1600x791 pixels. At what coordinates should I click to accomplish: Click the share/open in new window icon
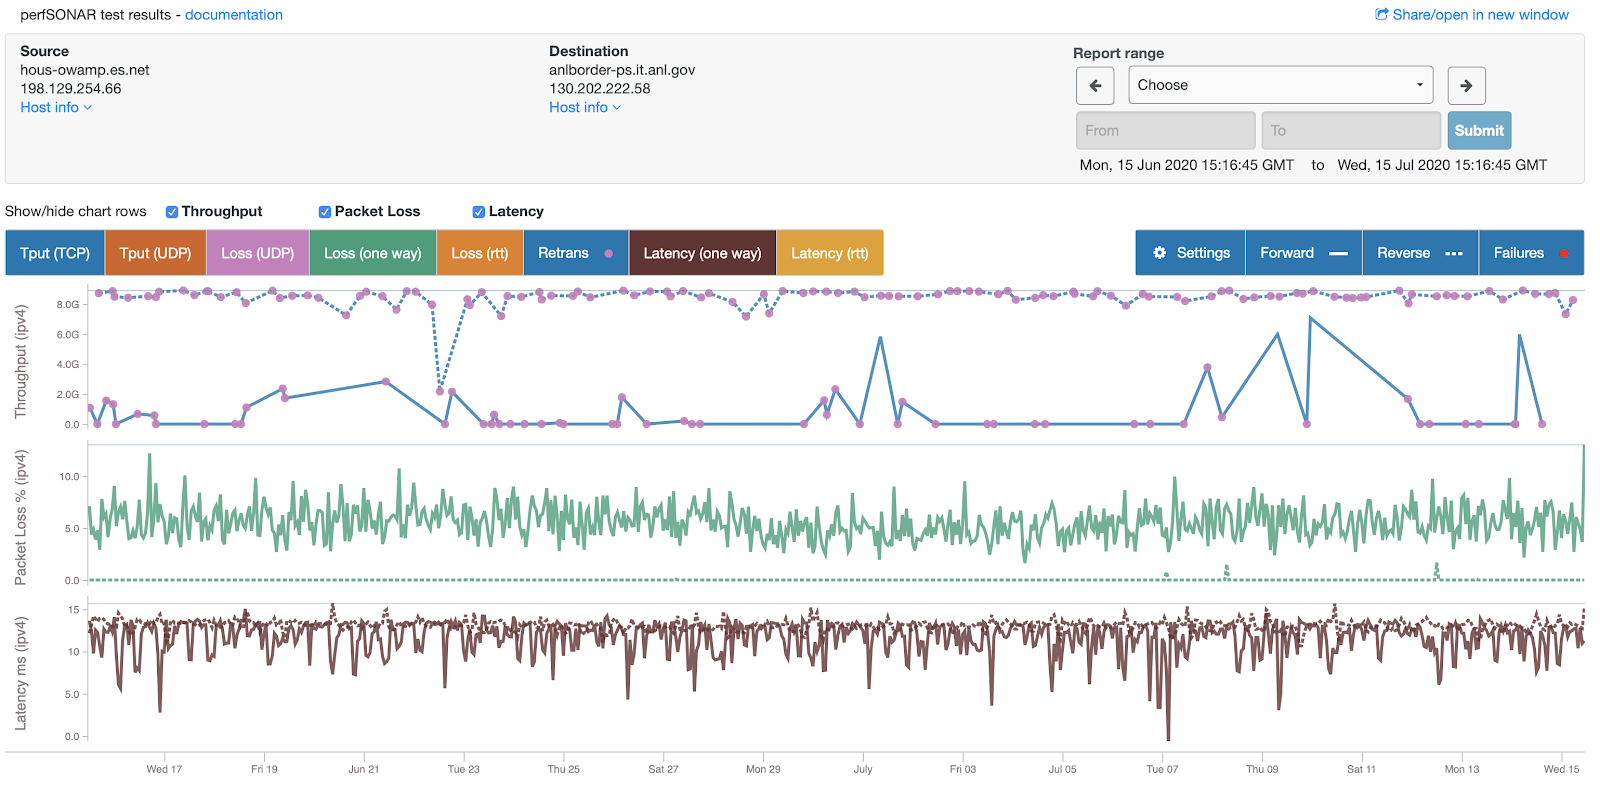pos(1382,15)
